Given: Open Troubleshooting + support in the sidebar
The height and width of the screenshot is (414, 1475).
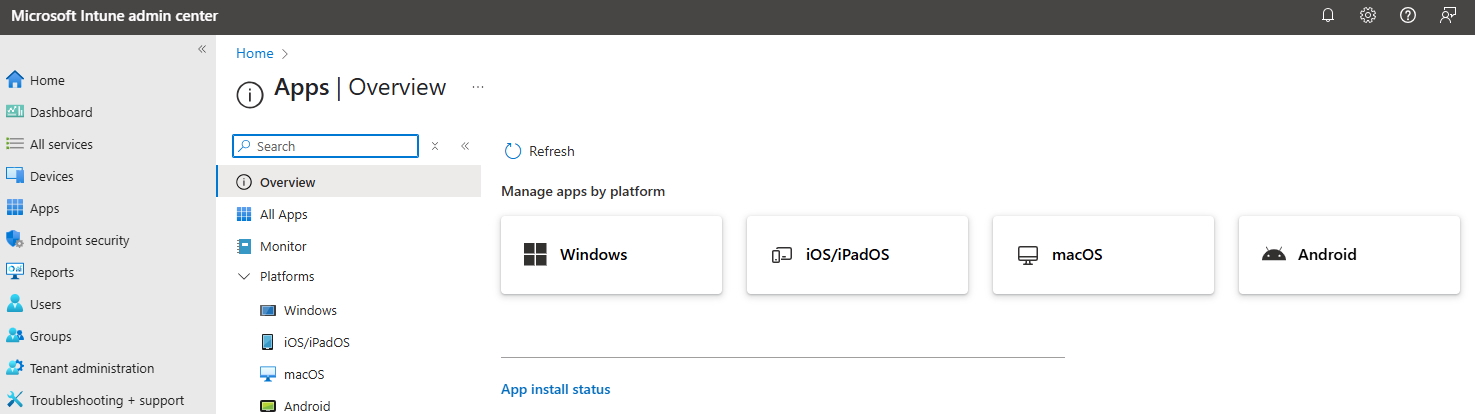Looking at the screenshot, I should pyautogui.click(x=108, y=400).
